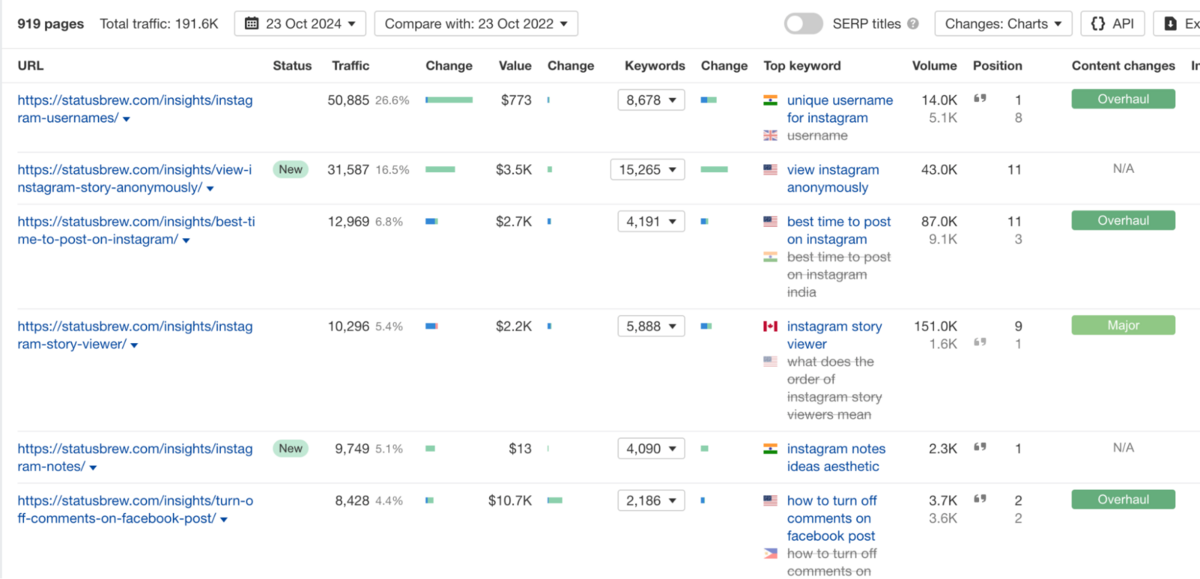Open the API button with braces icon
The height and width of the screenshot is (579, 1200).
tap(1112, 24)
